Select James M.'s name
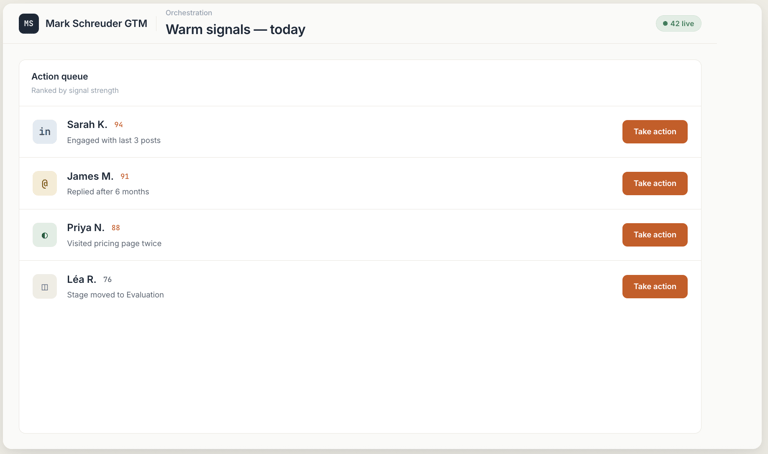The width and height of the screenshot is (768, 454). (90, 176)
